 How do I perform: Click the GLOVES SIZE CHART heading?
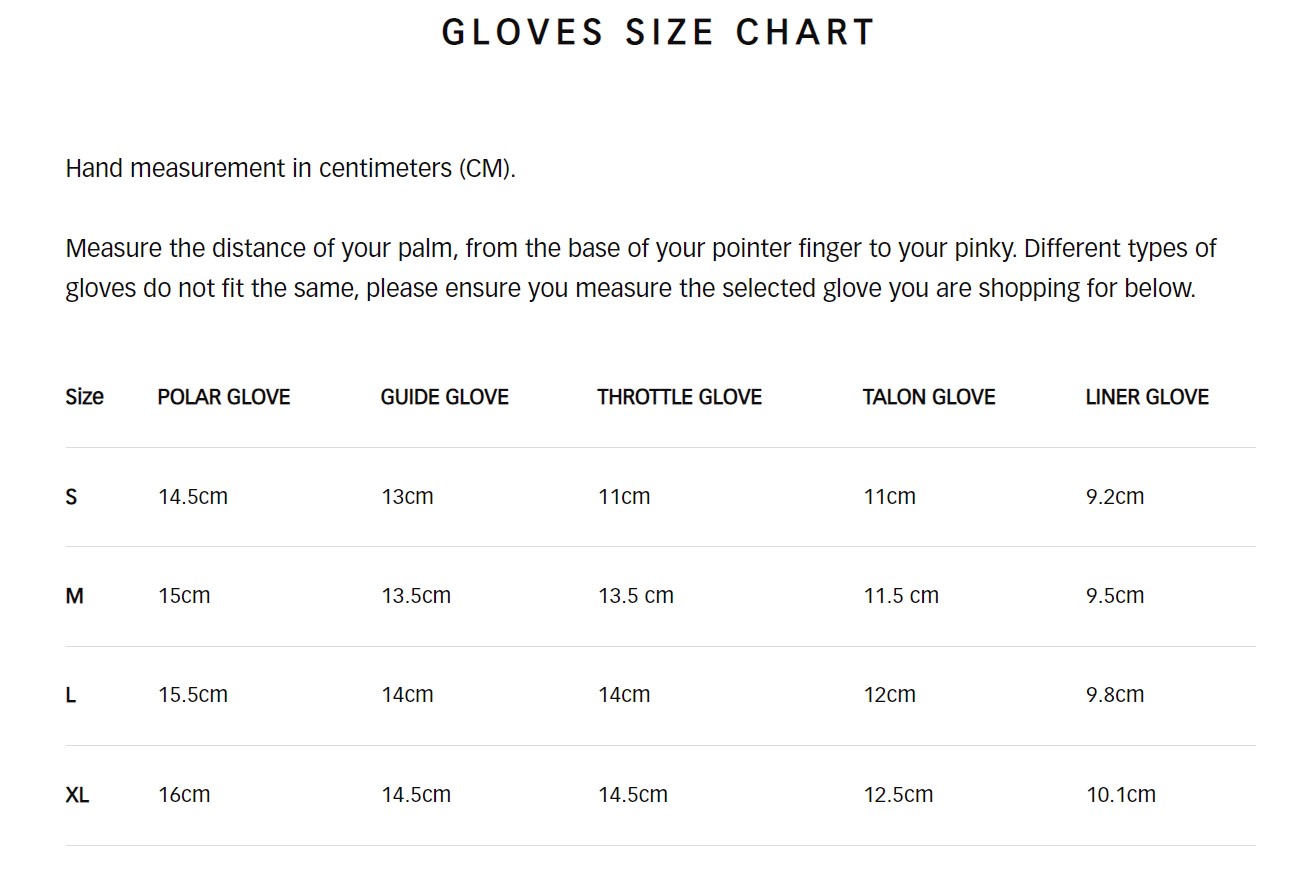658,32
